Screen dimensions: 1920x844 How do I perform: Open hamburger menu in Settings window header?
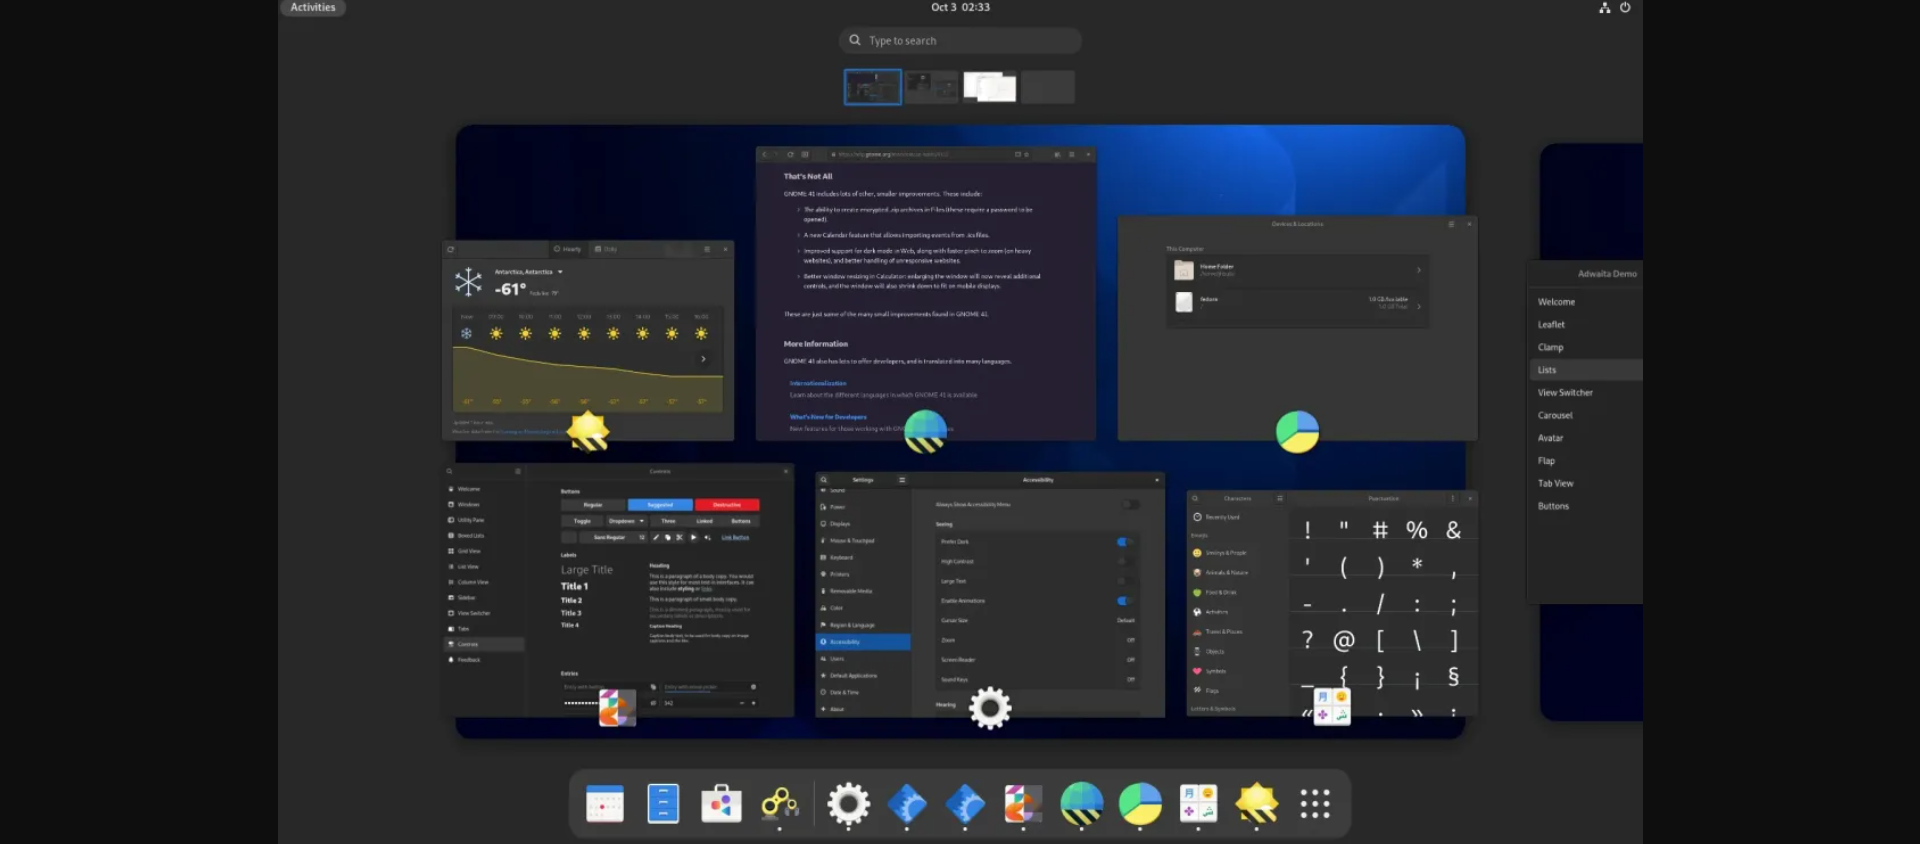[902, 480]
